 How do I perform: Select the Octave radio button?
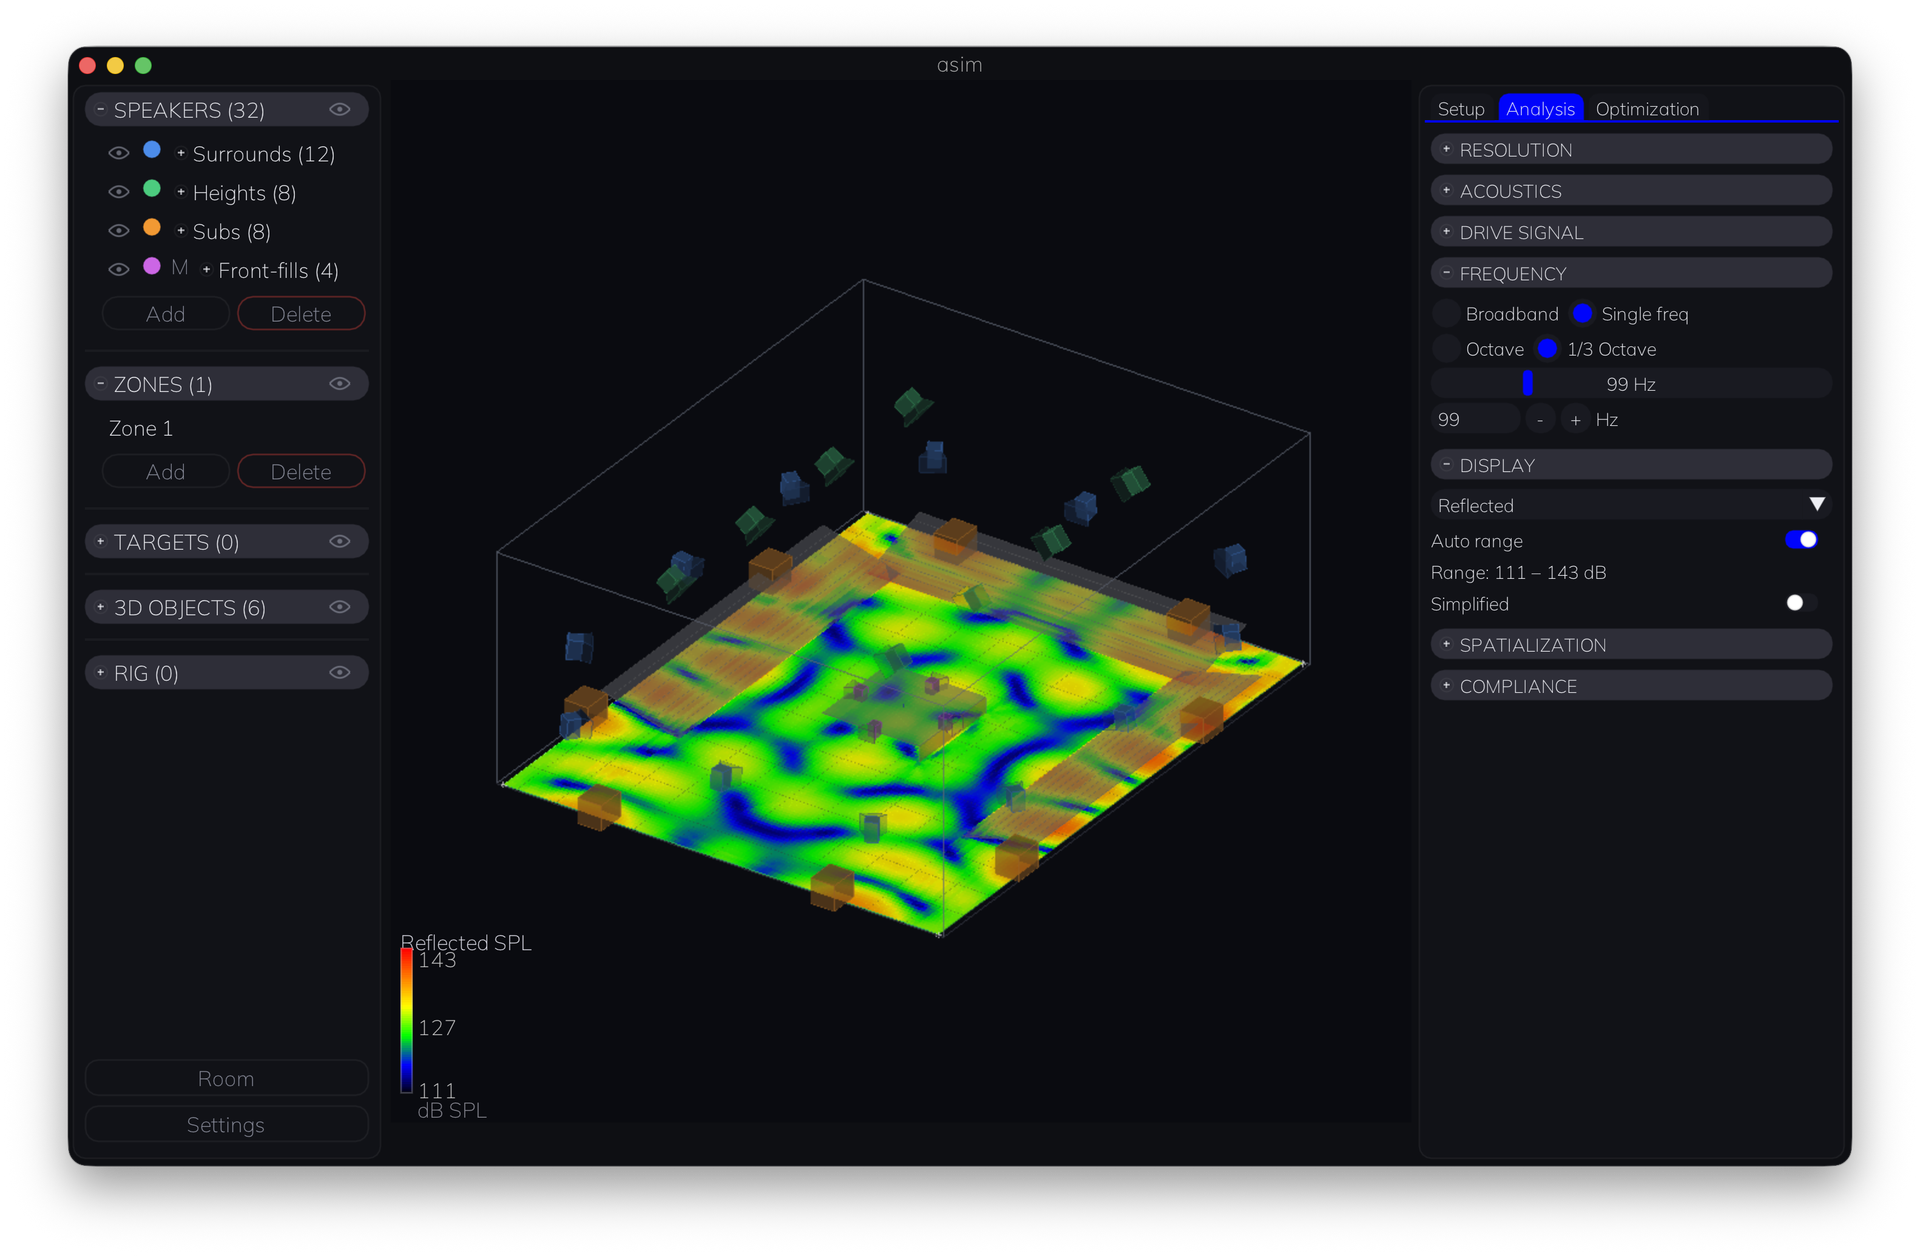click(x=1446, y=349)
